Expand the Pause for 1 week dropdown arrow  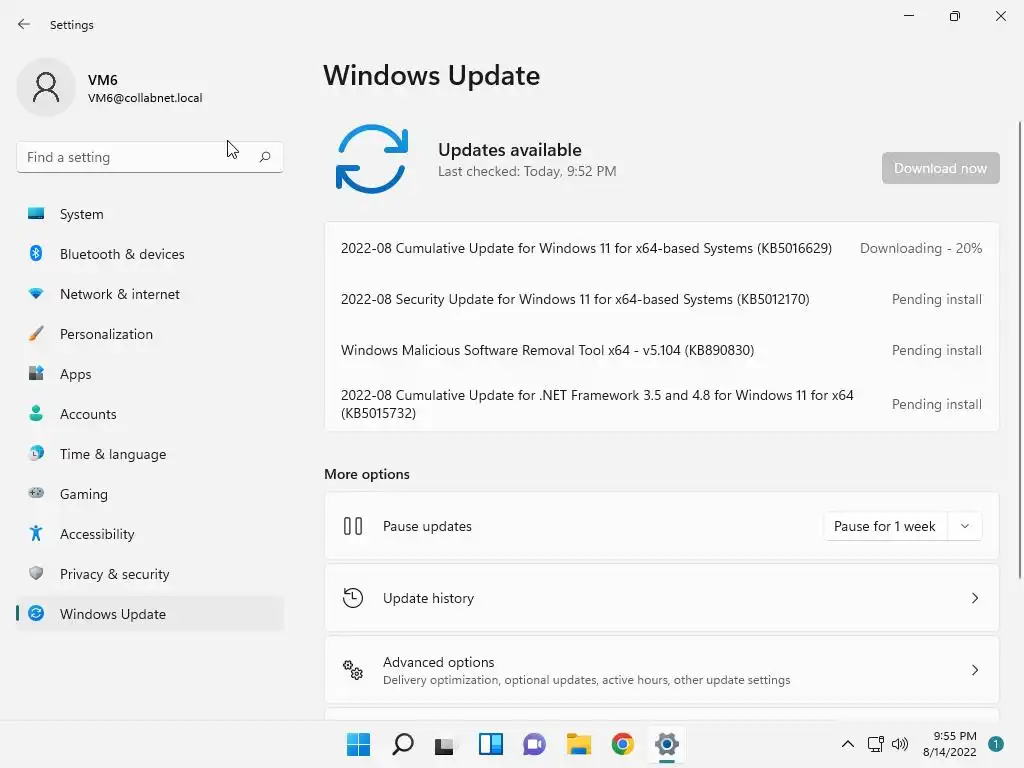tap(965, 526)
